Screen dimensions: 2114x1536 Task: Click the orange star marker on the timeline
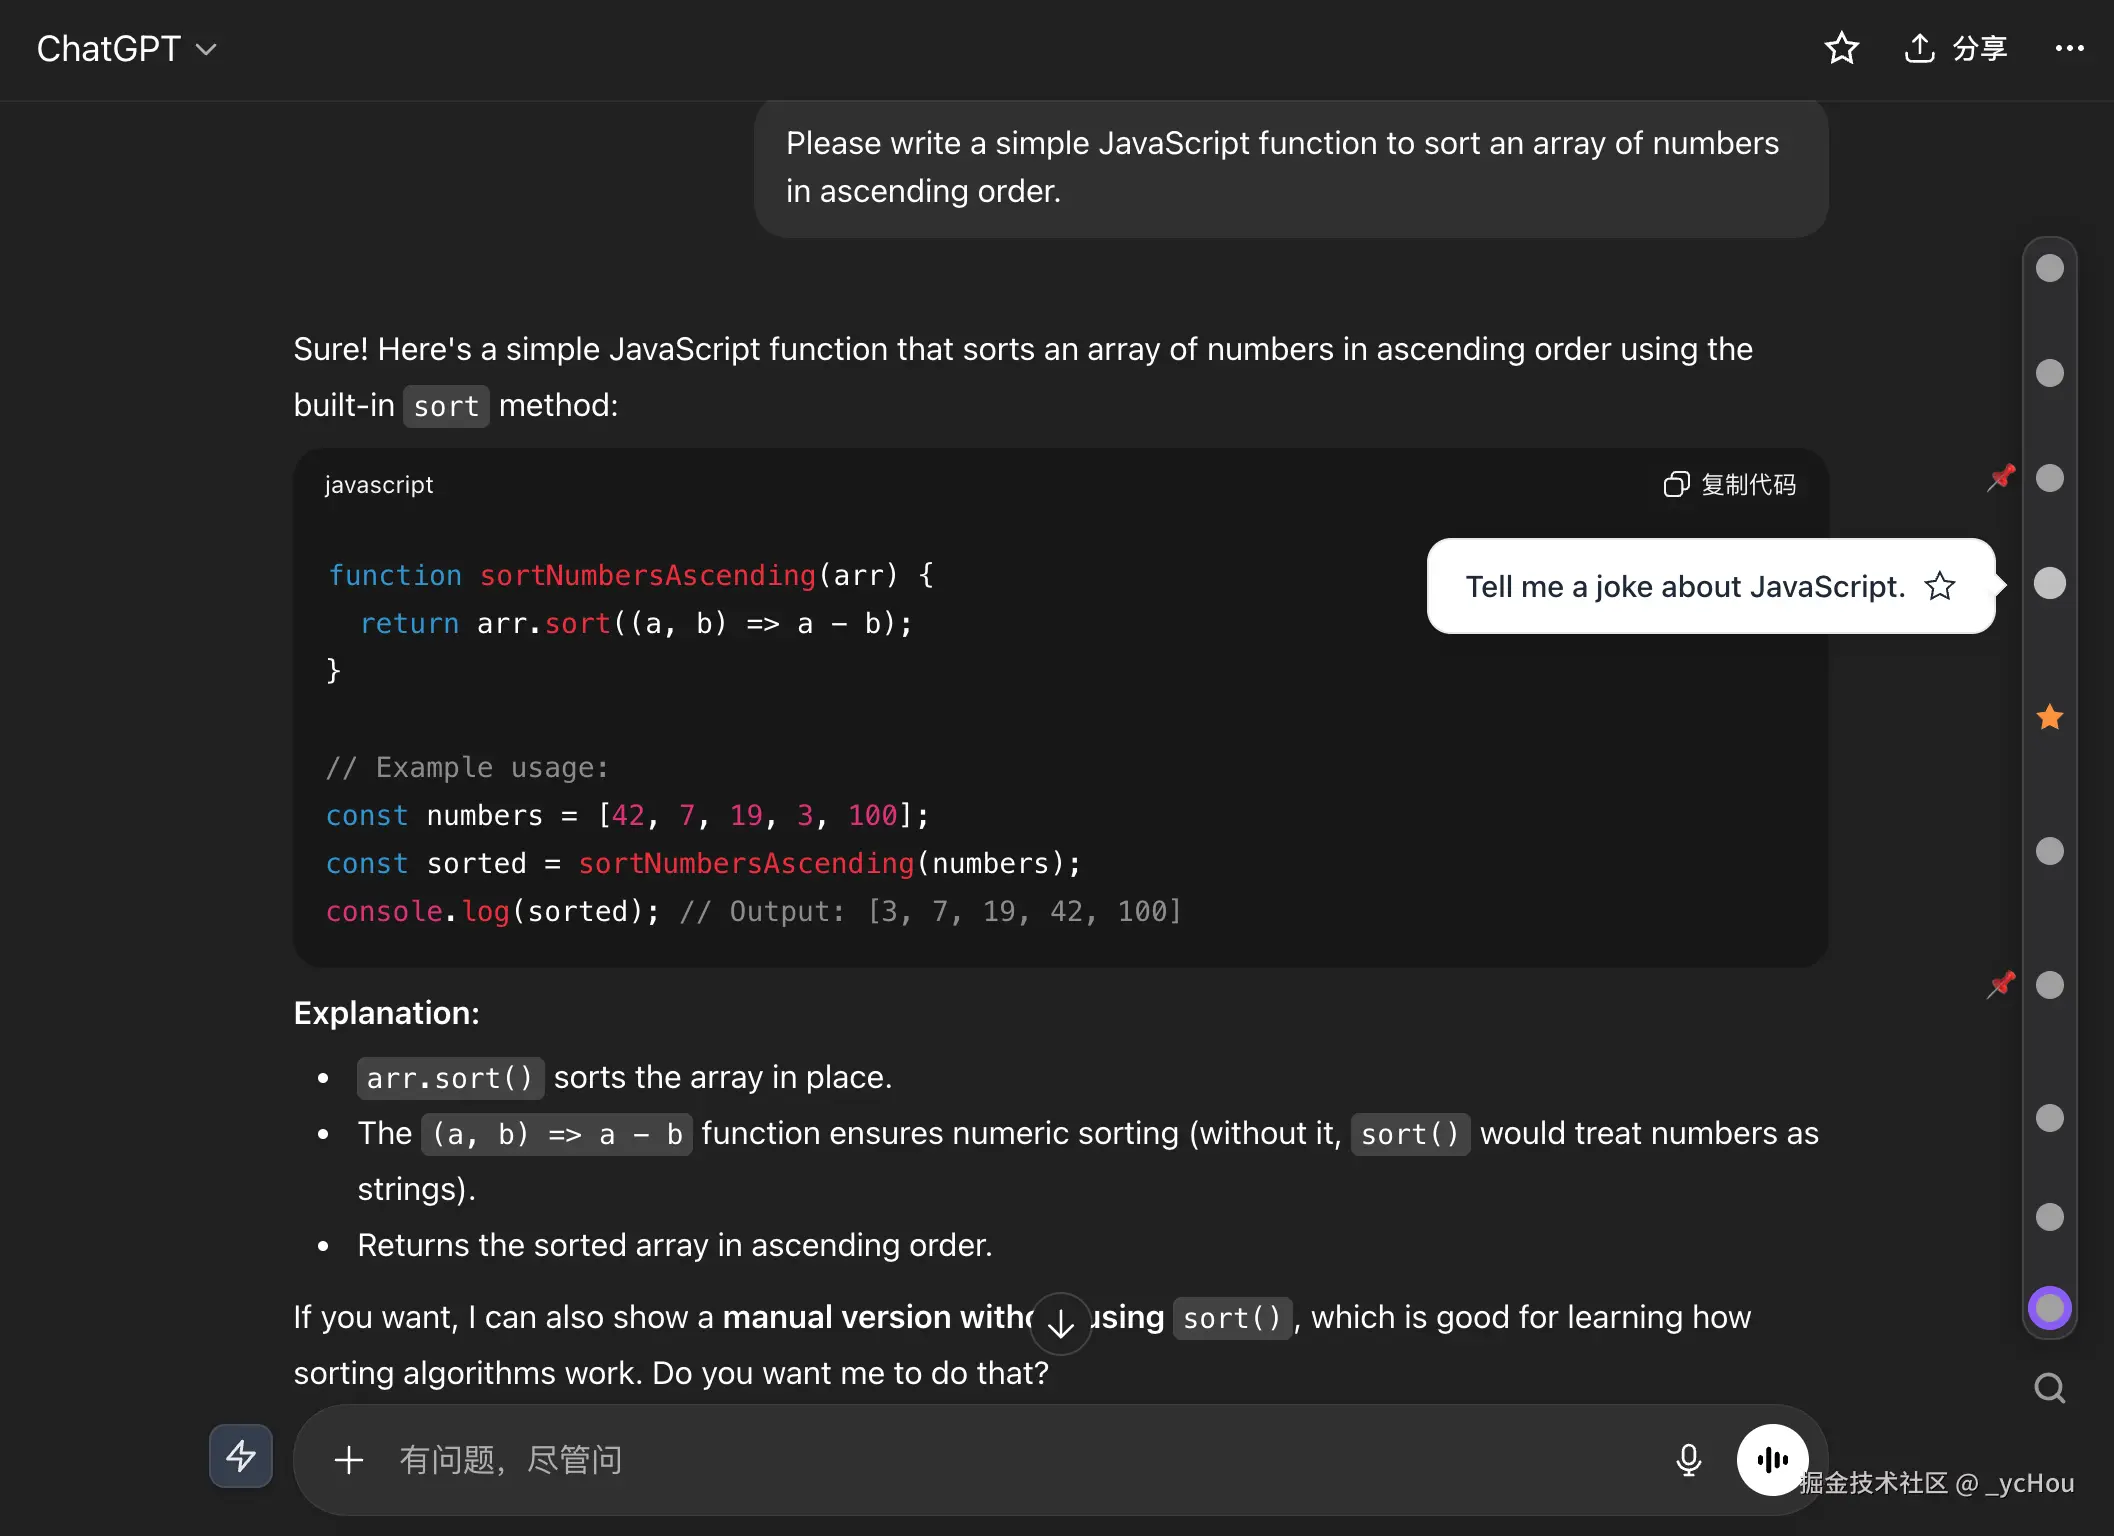point(2049,717)
